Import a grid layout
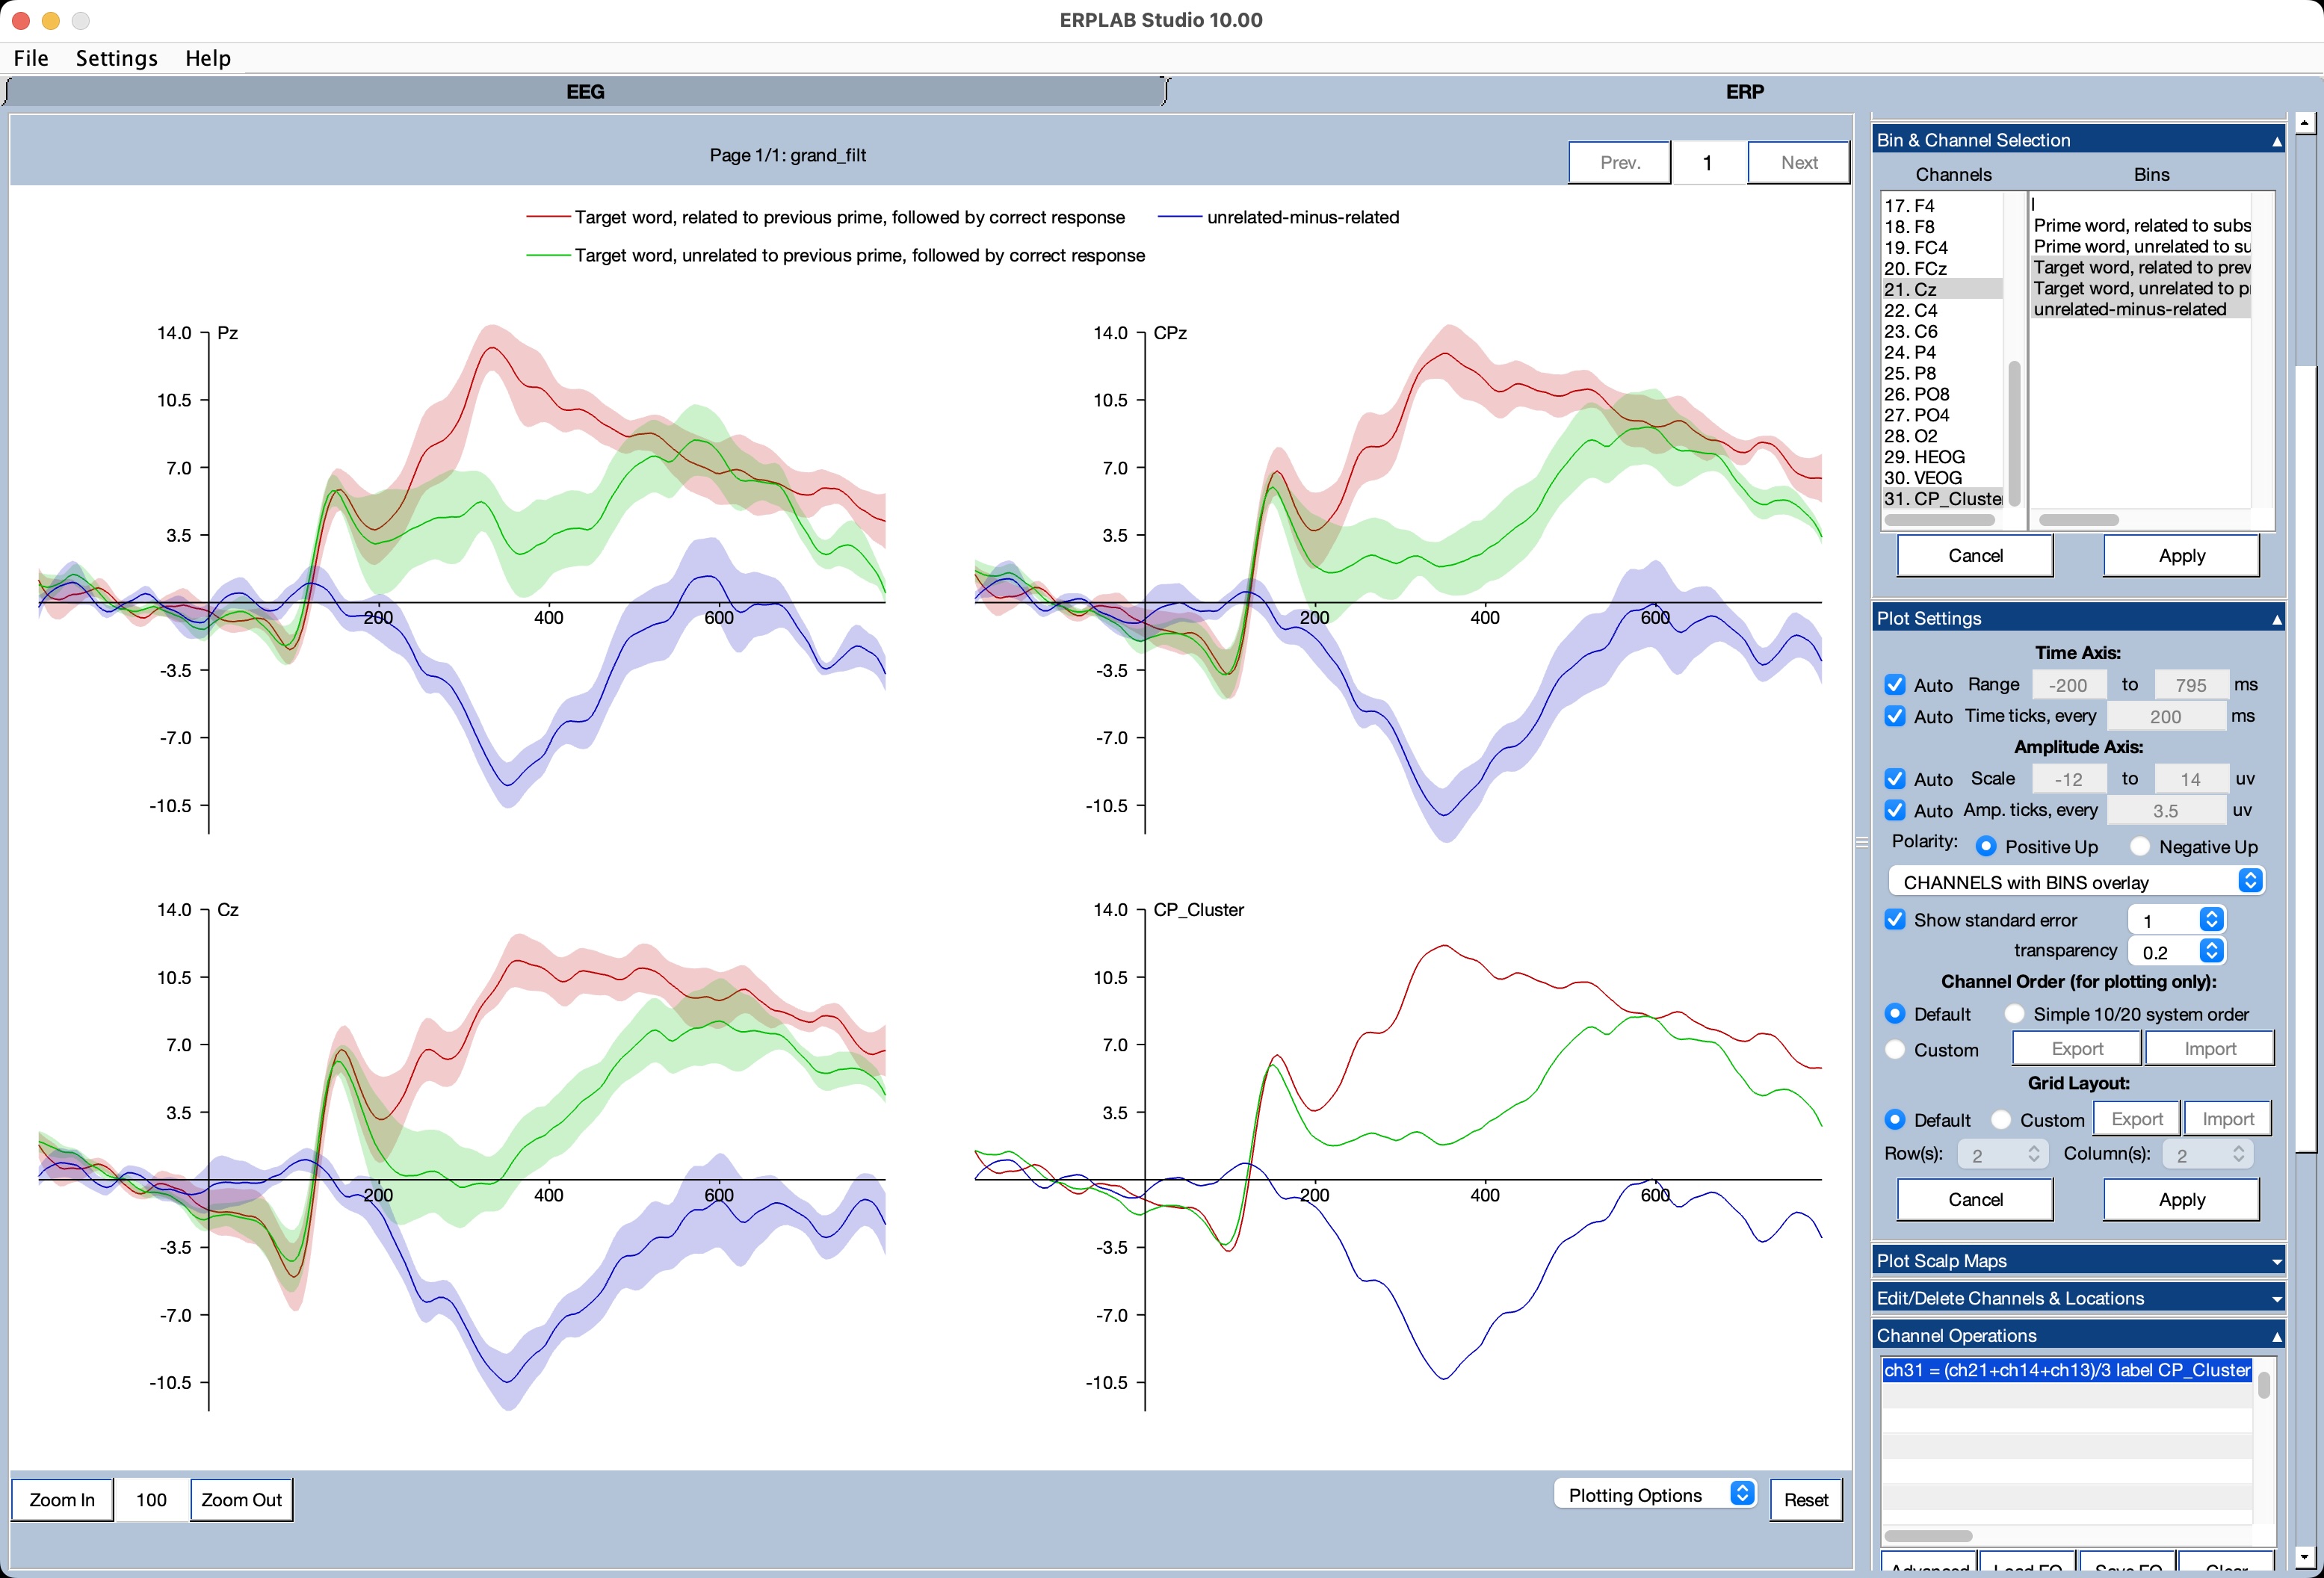 2228,1119
